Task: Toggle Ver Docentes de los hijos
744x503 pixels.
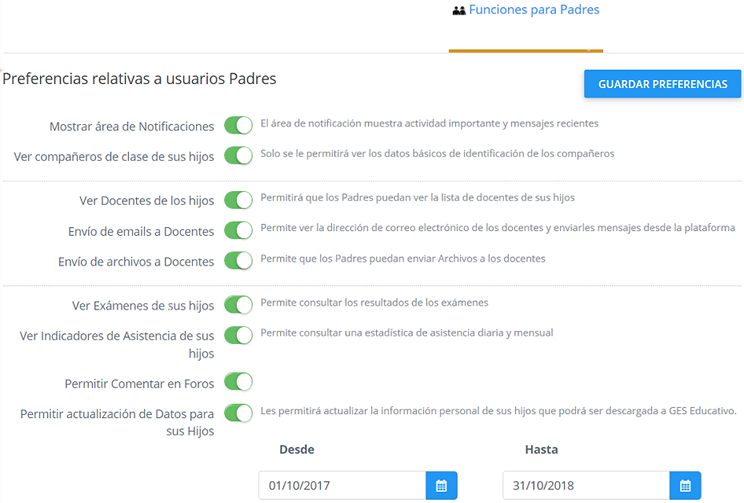Action: tap(238, 200)
